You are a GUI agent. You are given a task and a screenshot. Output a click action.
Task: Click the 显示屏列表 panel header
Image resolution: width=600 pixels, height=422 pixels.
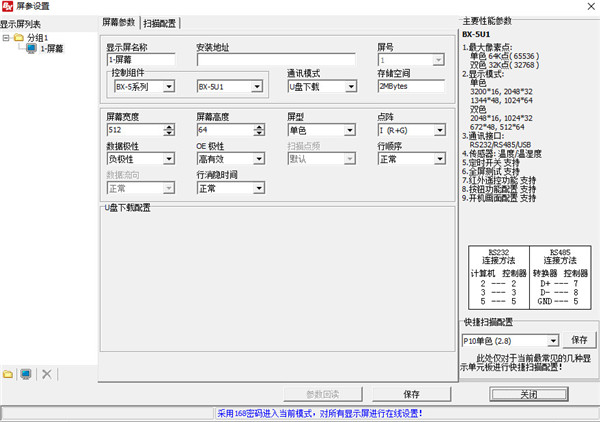[20, 24]
